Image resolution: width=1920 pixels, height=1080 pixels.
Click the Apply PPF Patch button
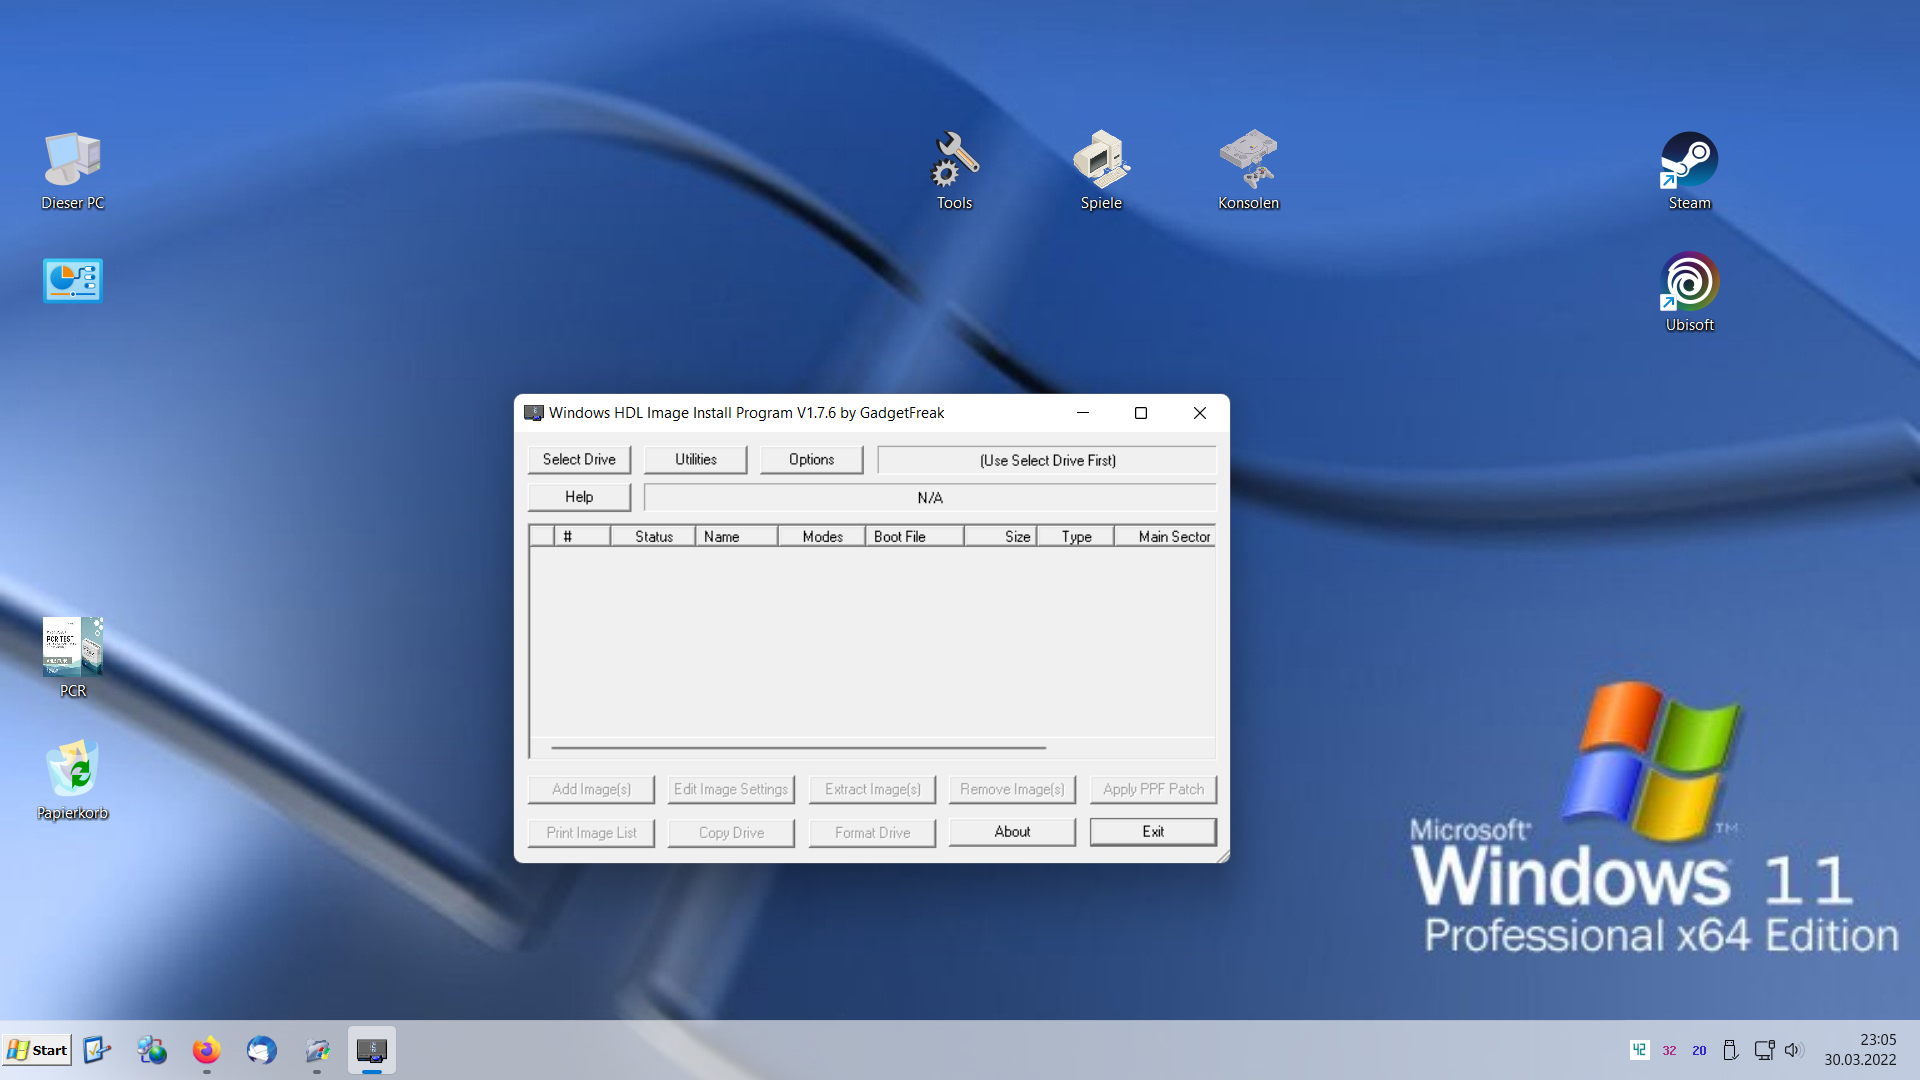pyautogui.click(x=1153, y=789)
